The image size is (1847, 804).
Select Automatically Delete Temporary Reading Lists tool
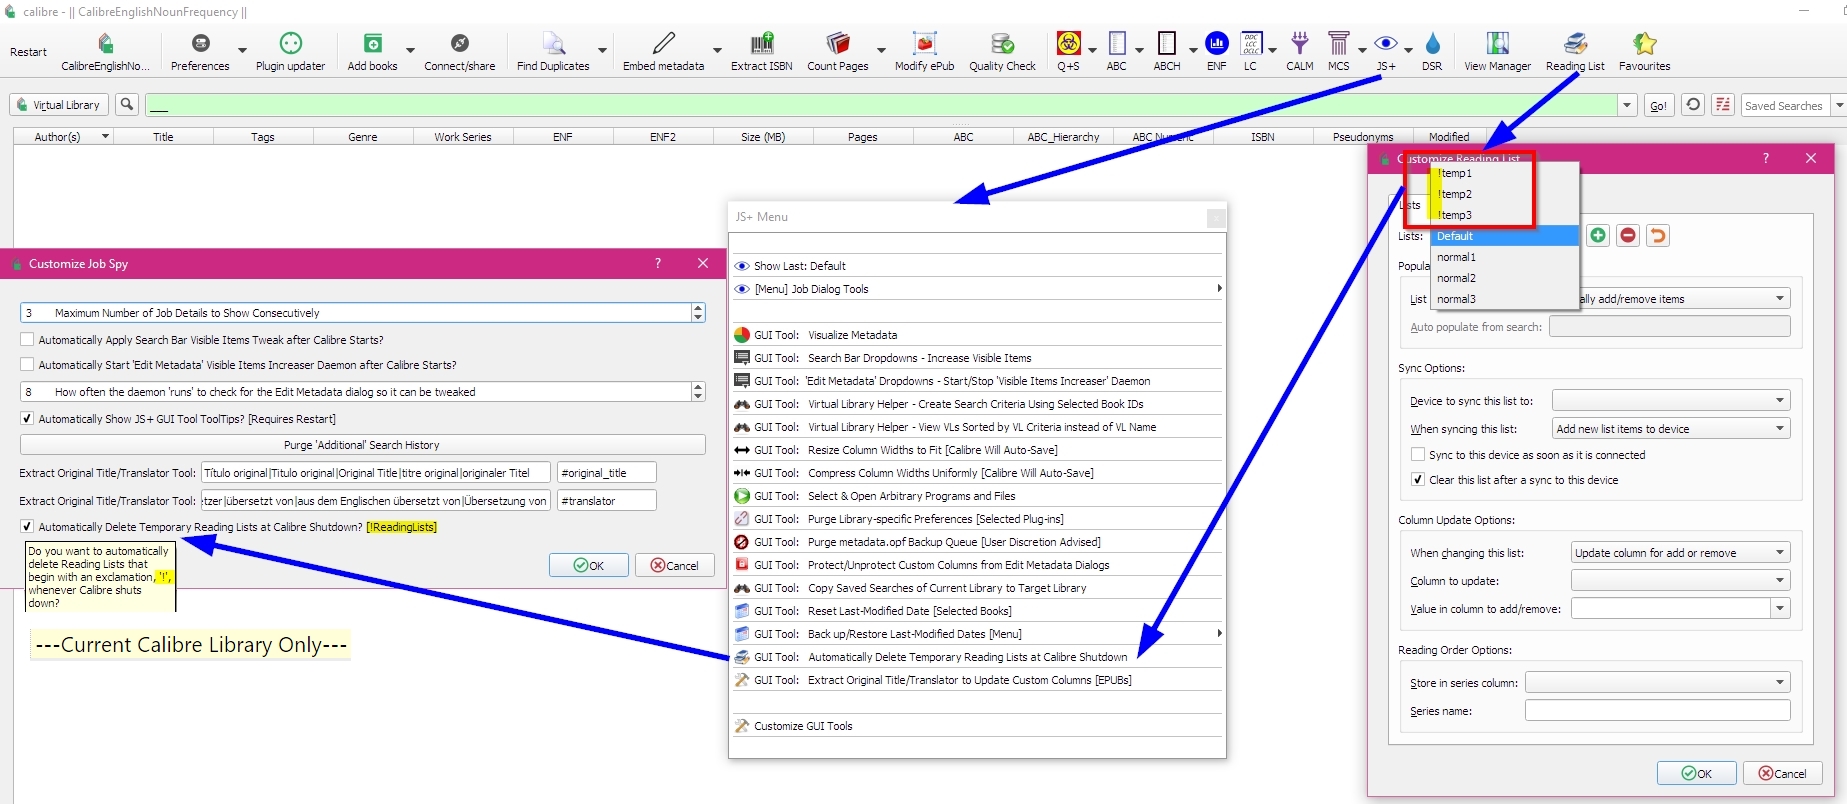pos(977,657)
